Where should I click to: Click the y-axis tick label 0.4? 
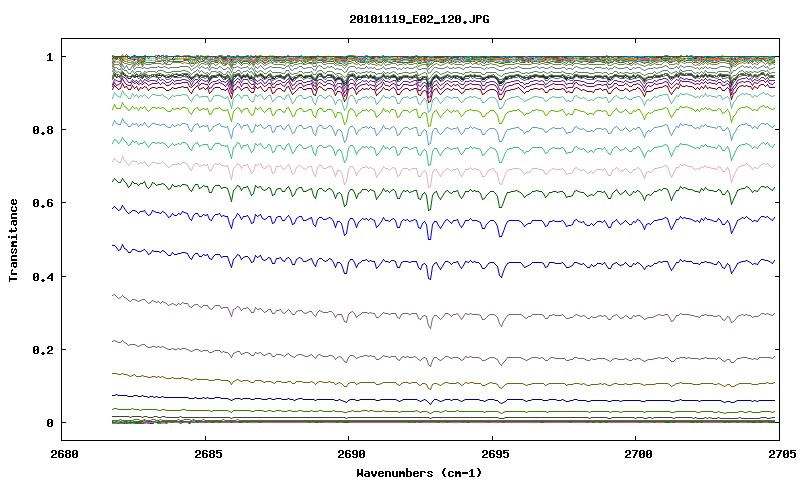[x=43, y=277]
